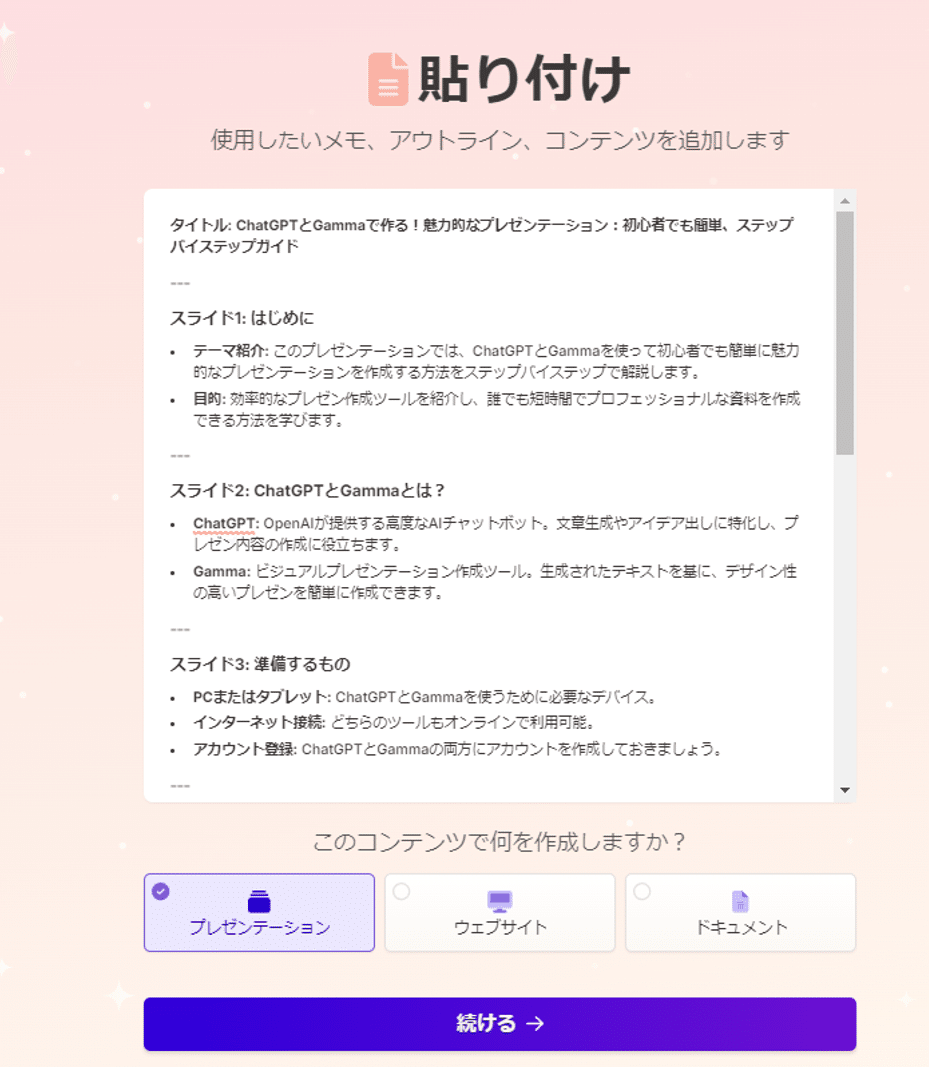This screenshot has width=929, height=1067.
Task: Click the ウェブサイト label text
Action: pyautogui.click(x=500, y=928)
